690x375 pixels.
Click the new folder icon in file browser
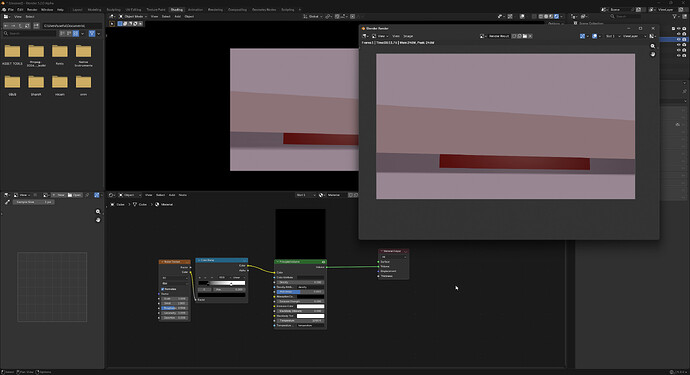coord(36,26)
